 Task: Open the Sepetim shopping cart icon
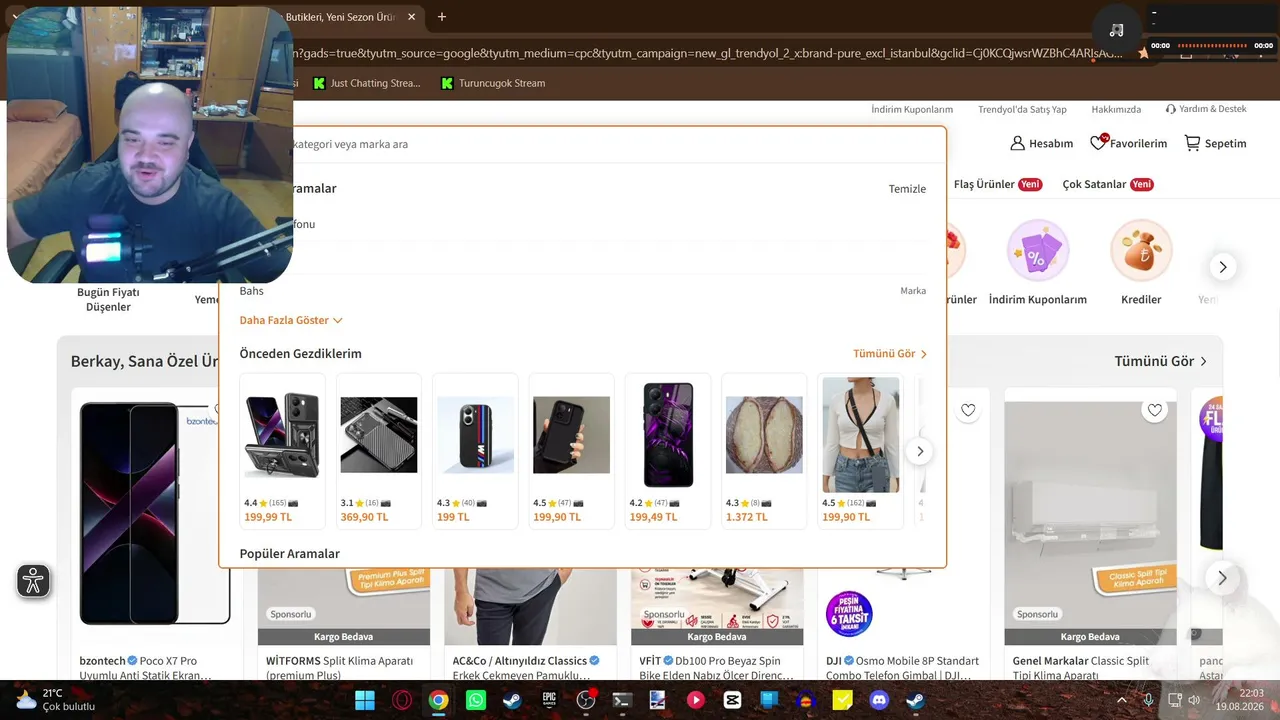(1192, 143)
